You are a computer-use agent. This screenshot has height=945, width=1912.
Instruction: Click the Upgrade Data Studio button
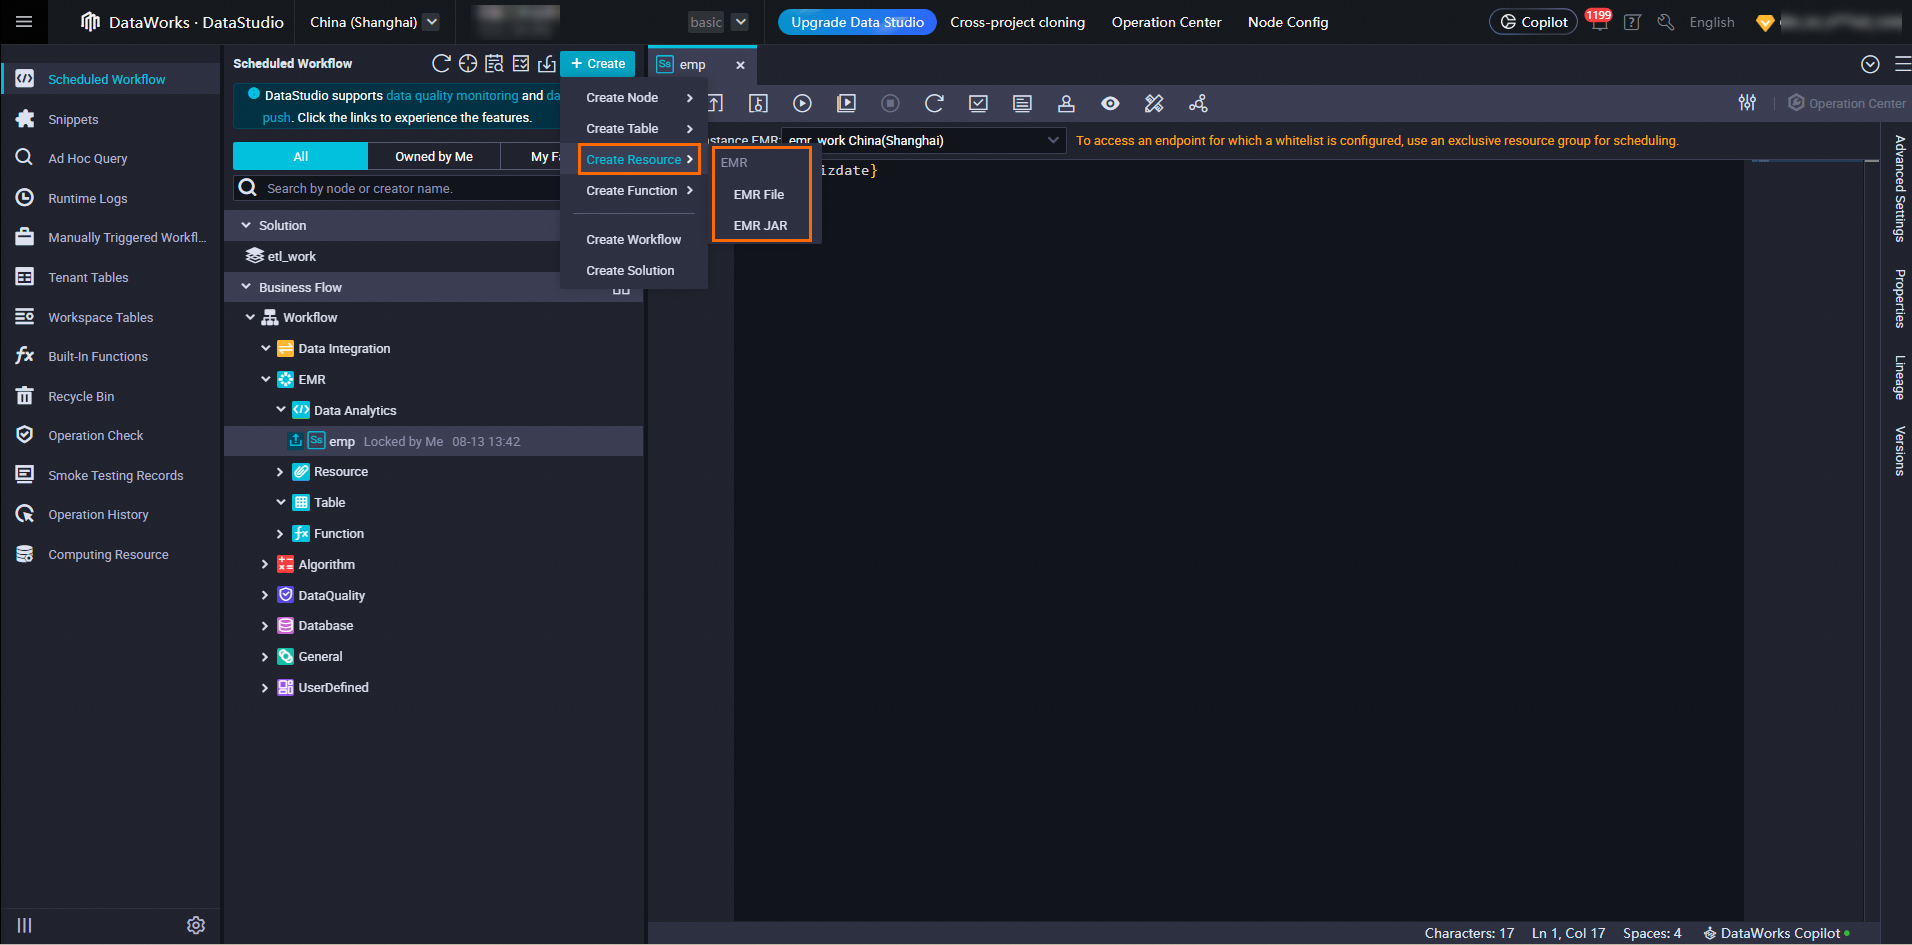[857, 22]
